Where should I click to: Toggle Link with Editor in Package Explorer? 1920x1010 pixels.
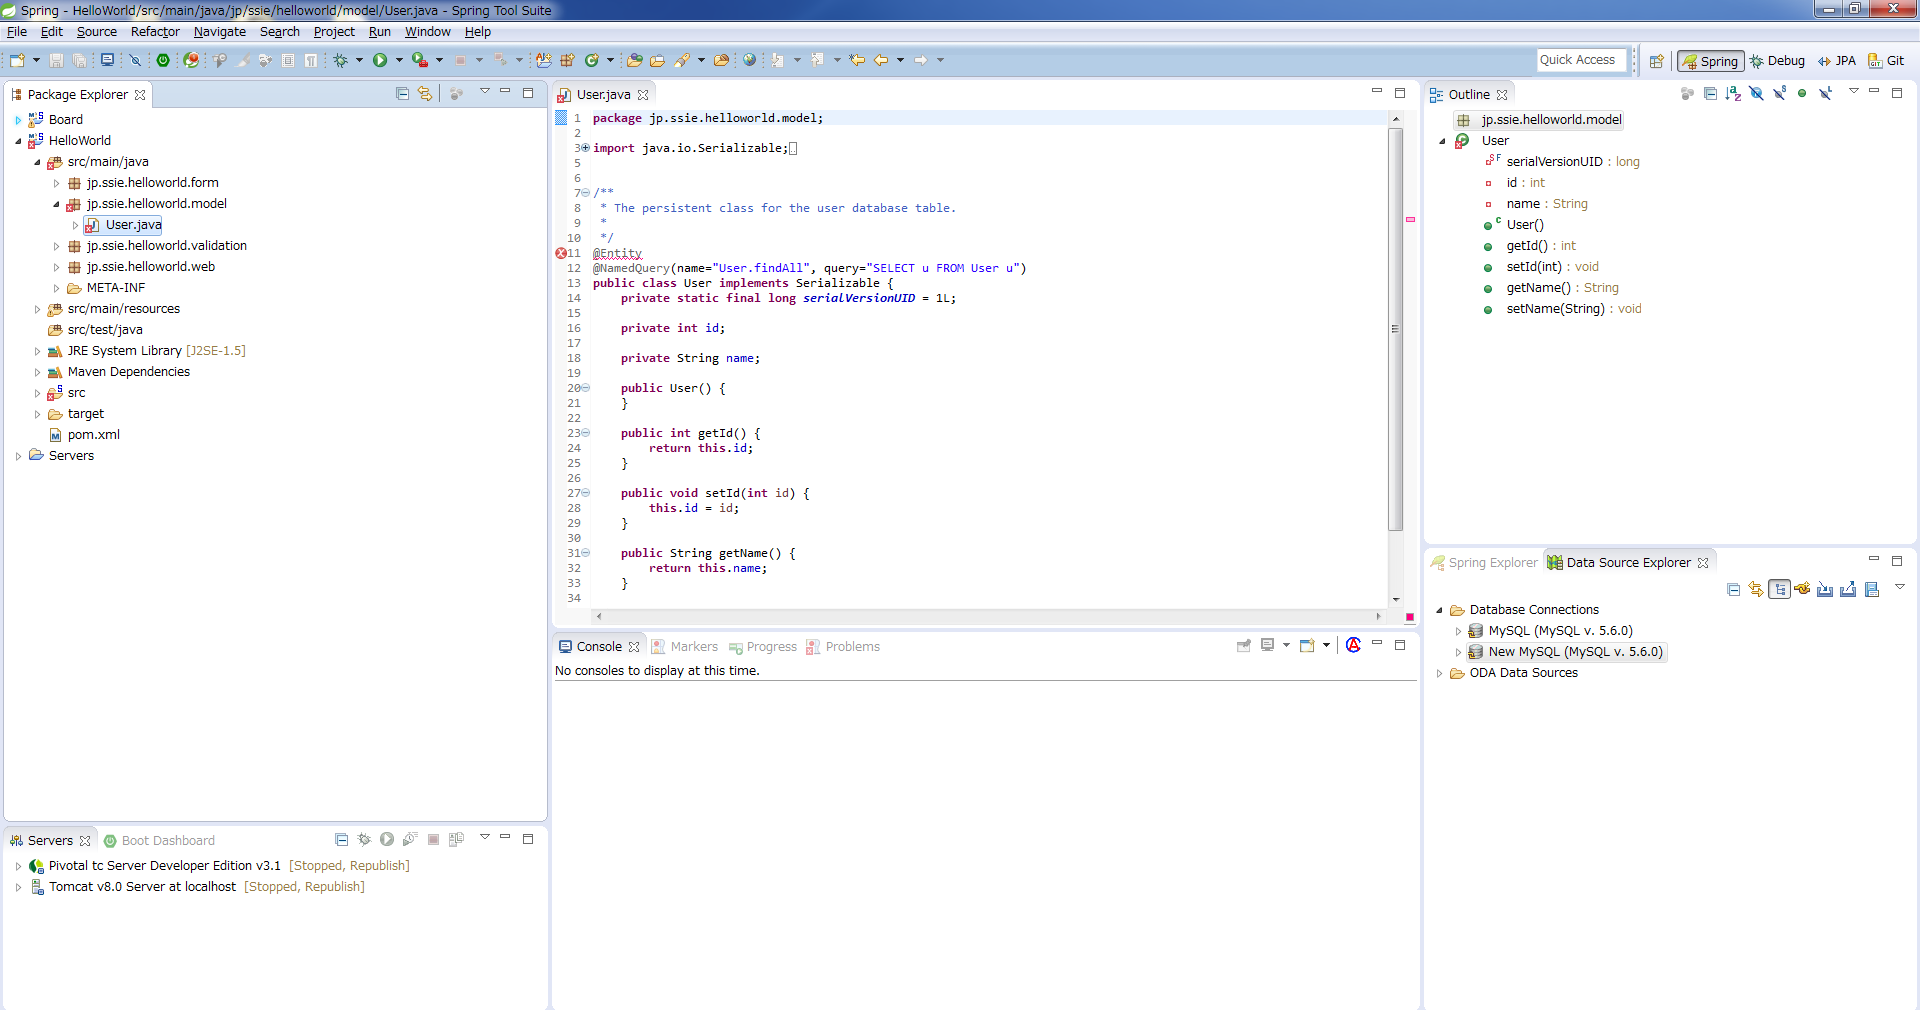(425, 94)
